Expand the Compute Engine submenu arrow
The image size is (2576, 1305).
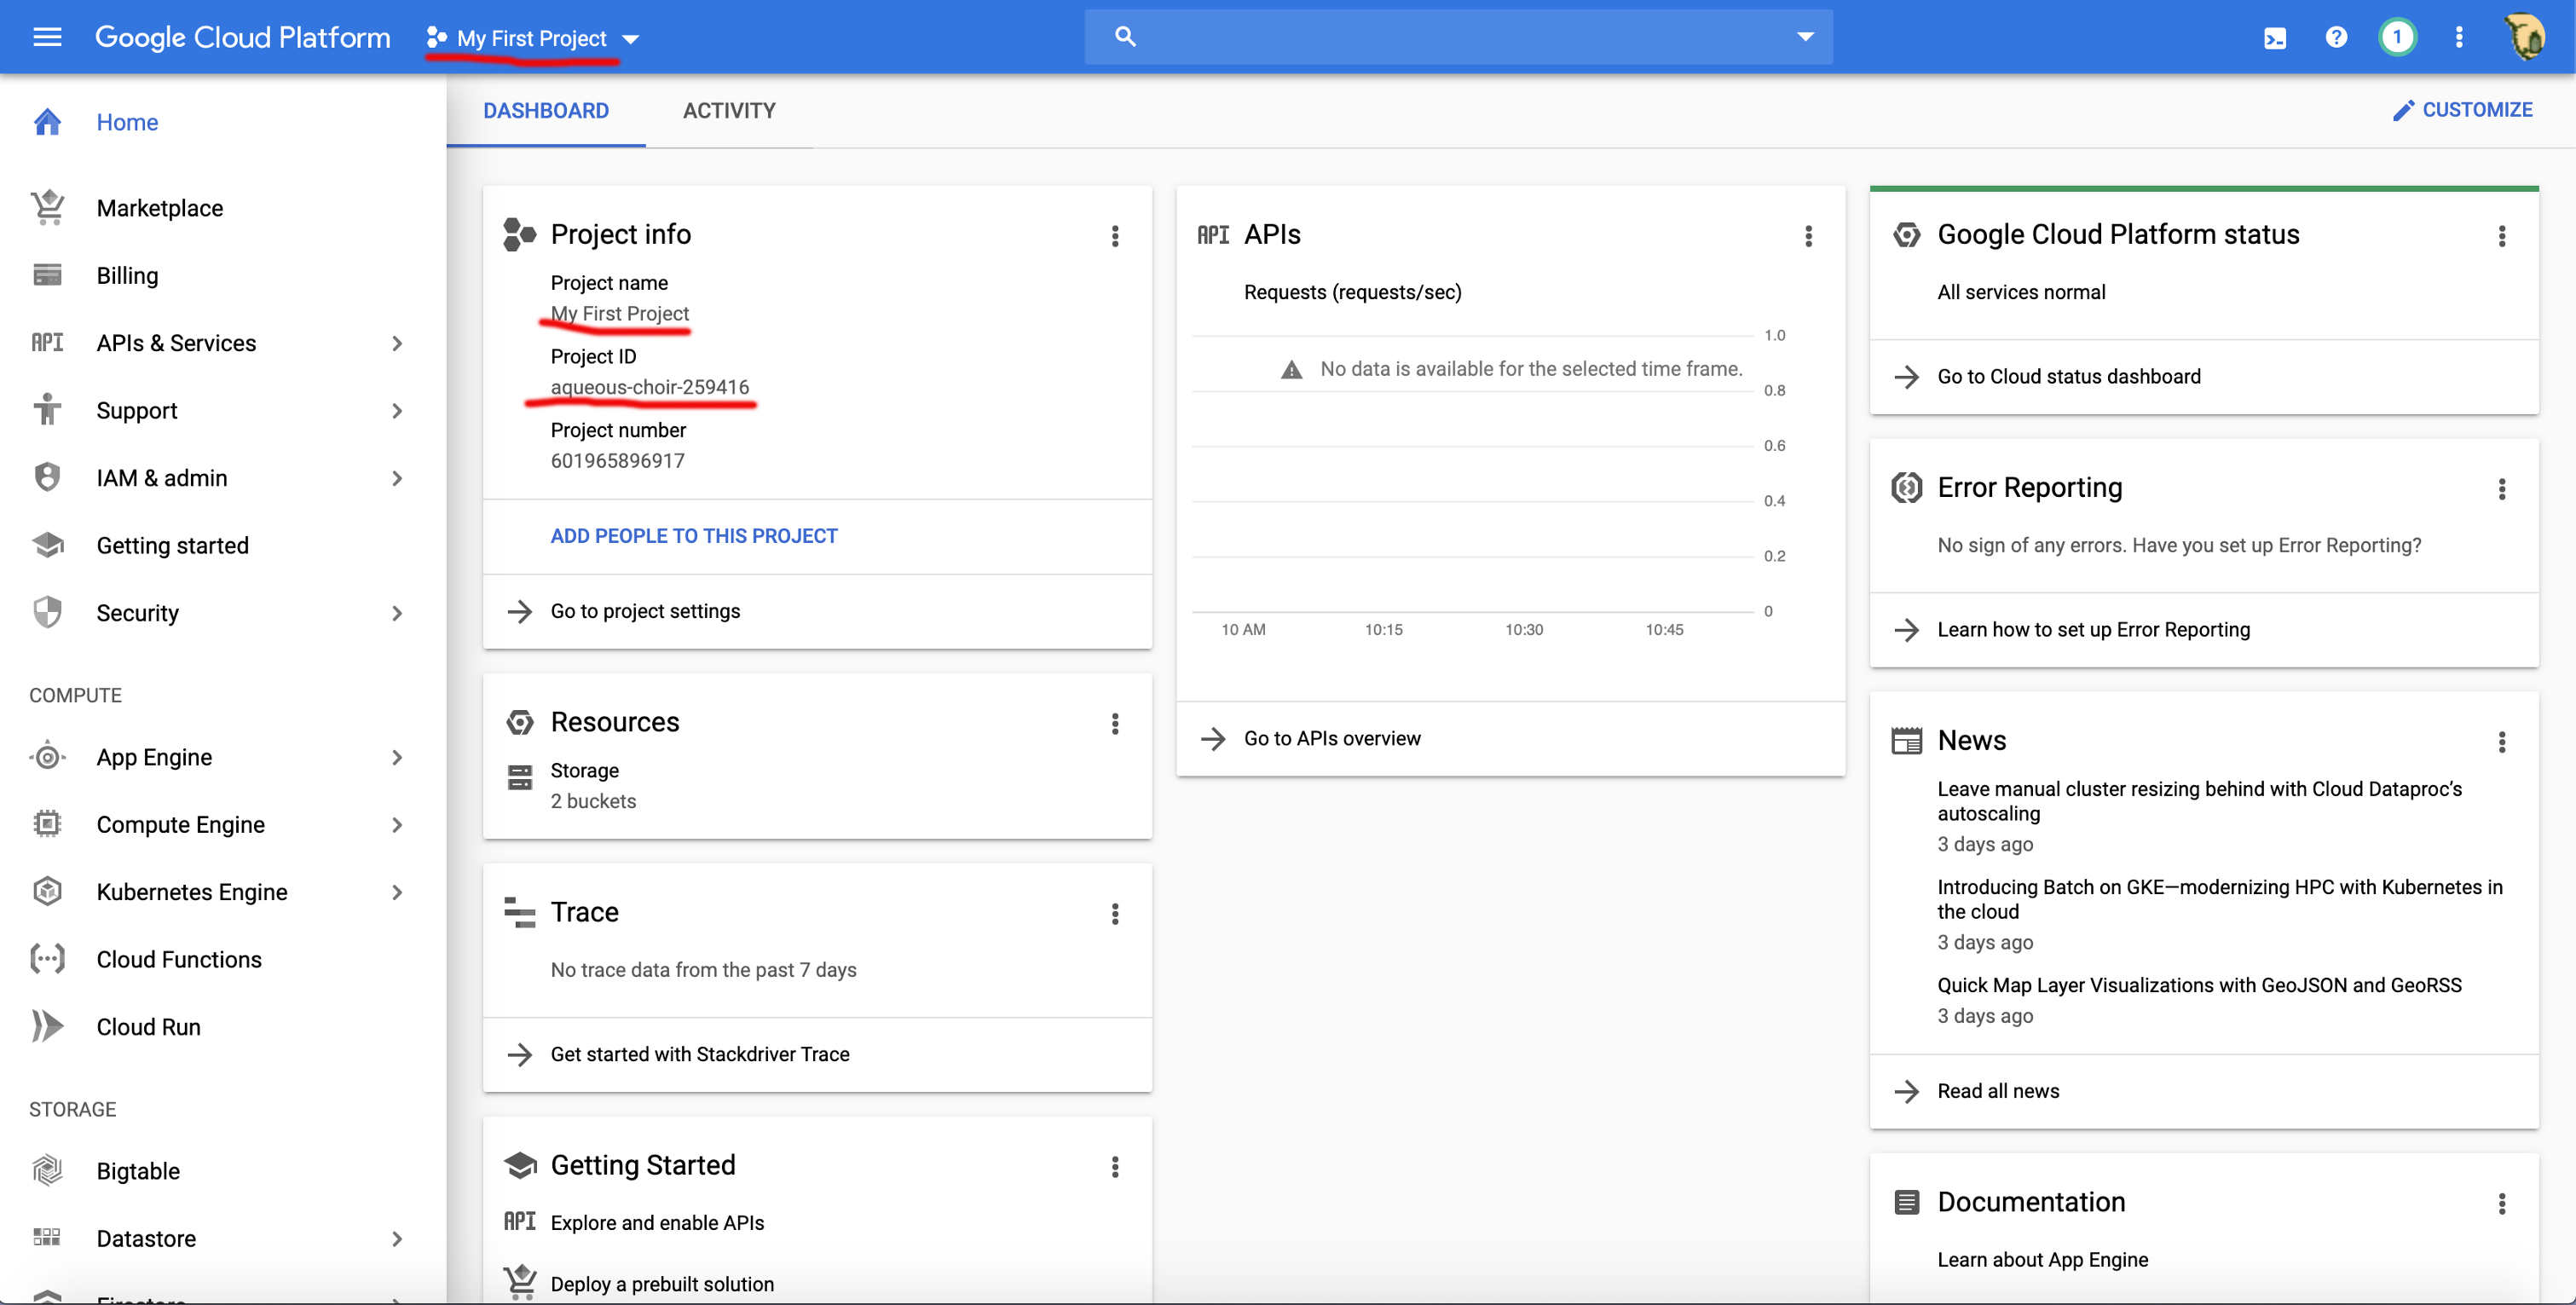coord(397,824)
